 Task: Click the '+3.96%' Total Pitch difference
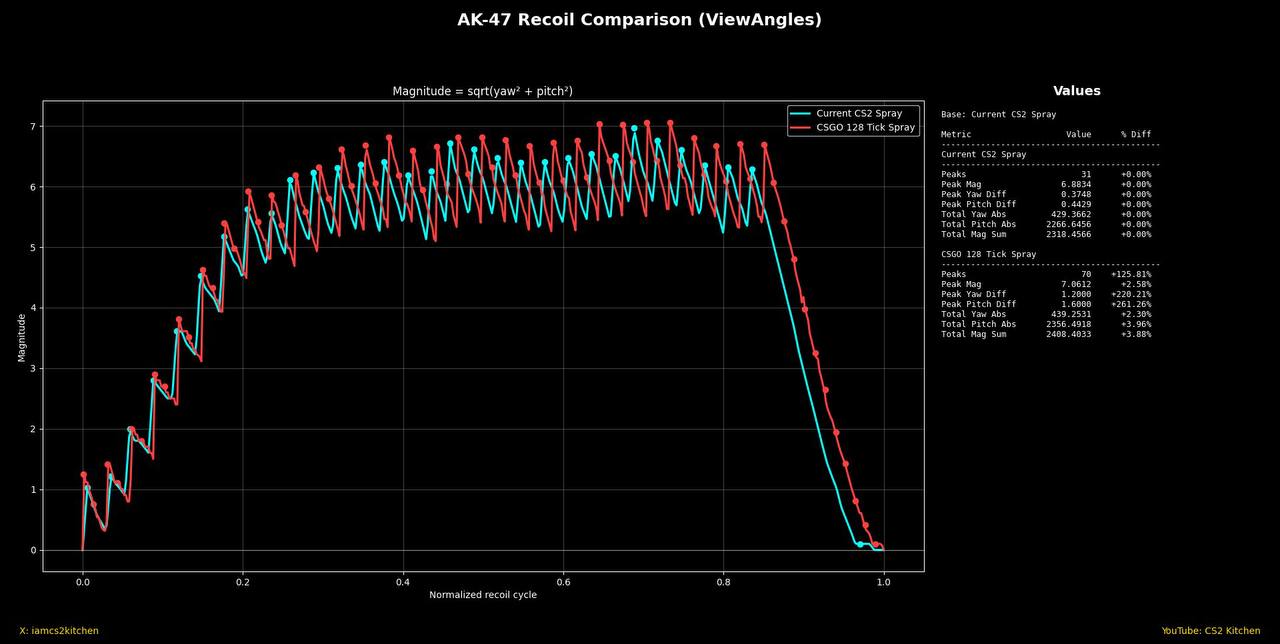1136,324
